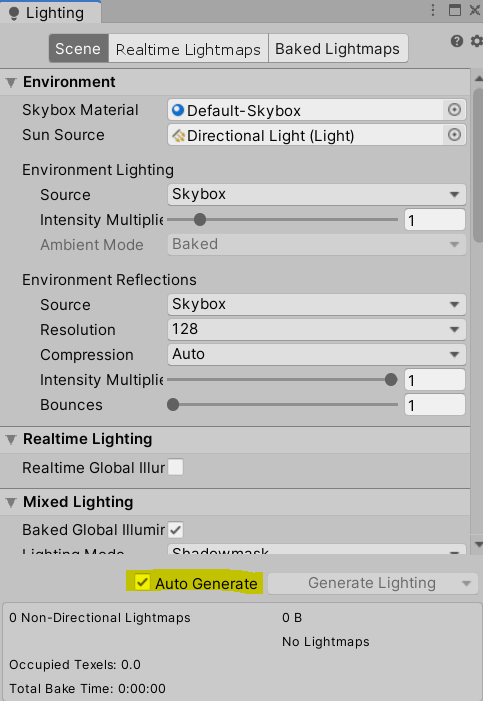
Task: Click the Bounces slider handle
Action: coord(173,405)
